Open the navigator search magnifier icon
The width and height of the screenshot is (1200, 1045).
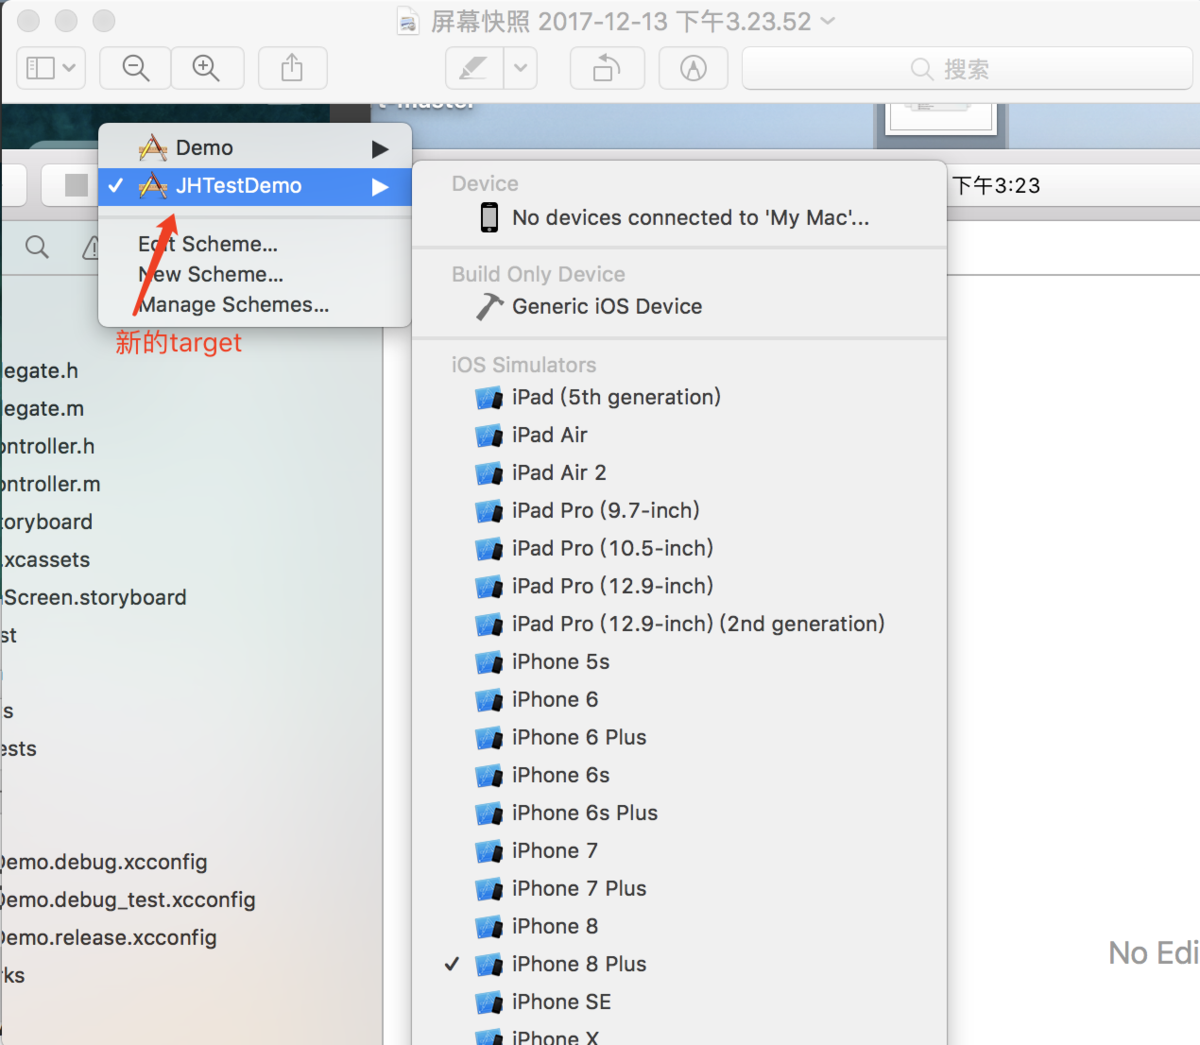(x=37, y=247)
